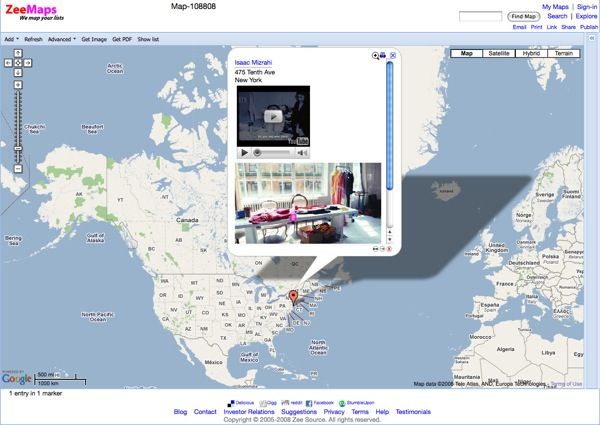This screenshot has height=425, width=600.
Task: Play the YouTube video via center overlay
Action: pyautogui.click(x=273, y=117)
